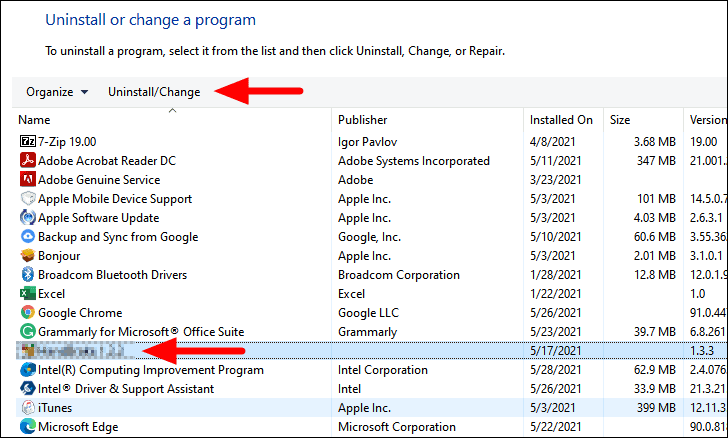Click the Adobe Genuine Service icon

[28, 179]
